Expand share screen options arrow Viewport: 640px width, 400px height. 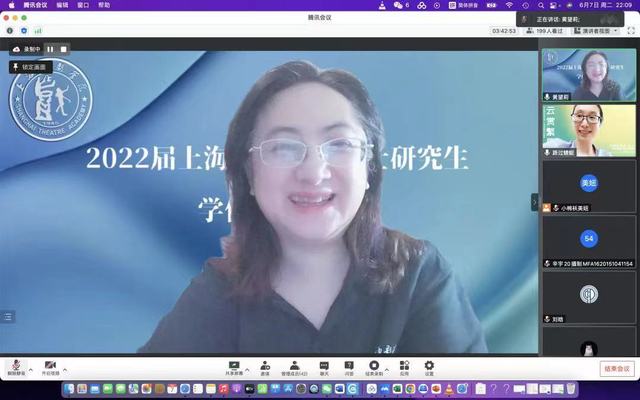point(249,368)
